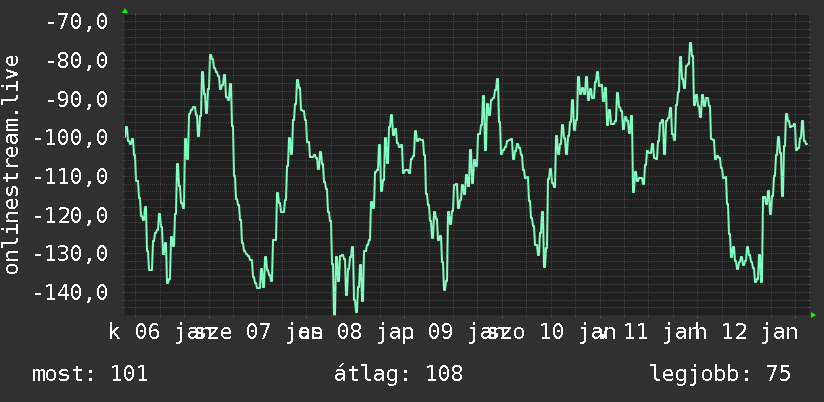Click the -120,0 y-axis label
The height and width of the screenshot is (402, 824).
click(71, 215)
